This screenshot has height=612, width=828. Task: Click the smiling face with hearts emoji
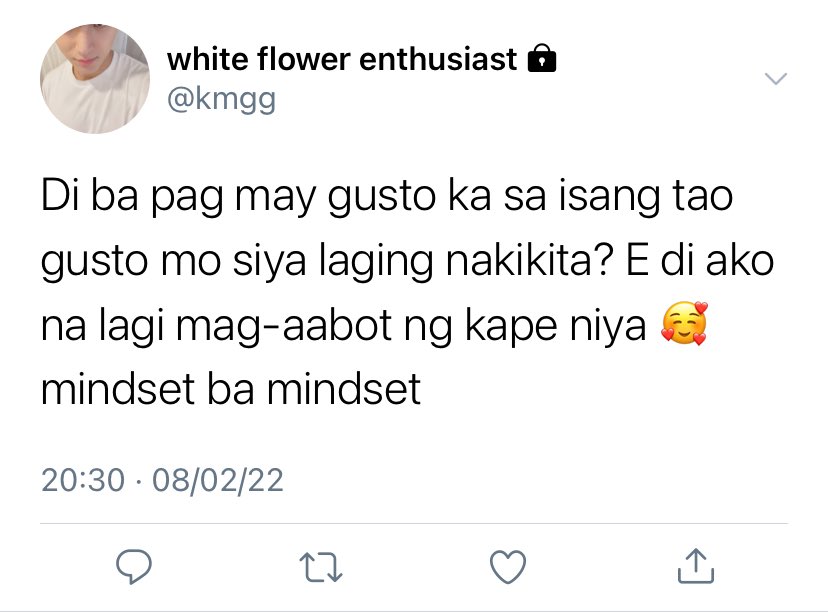click(684, 323)
